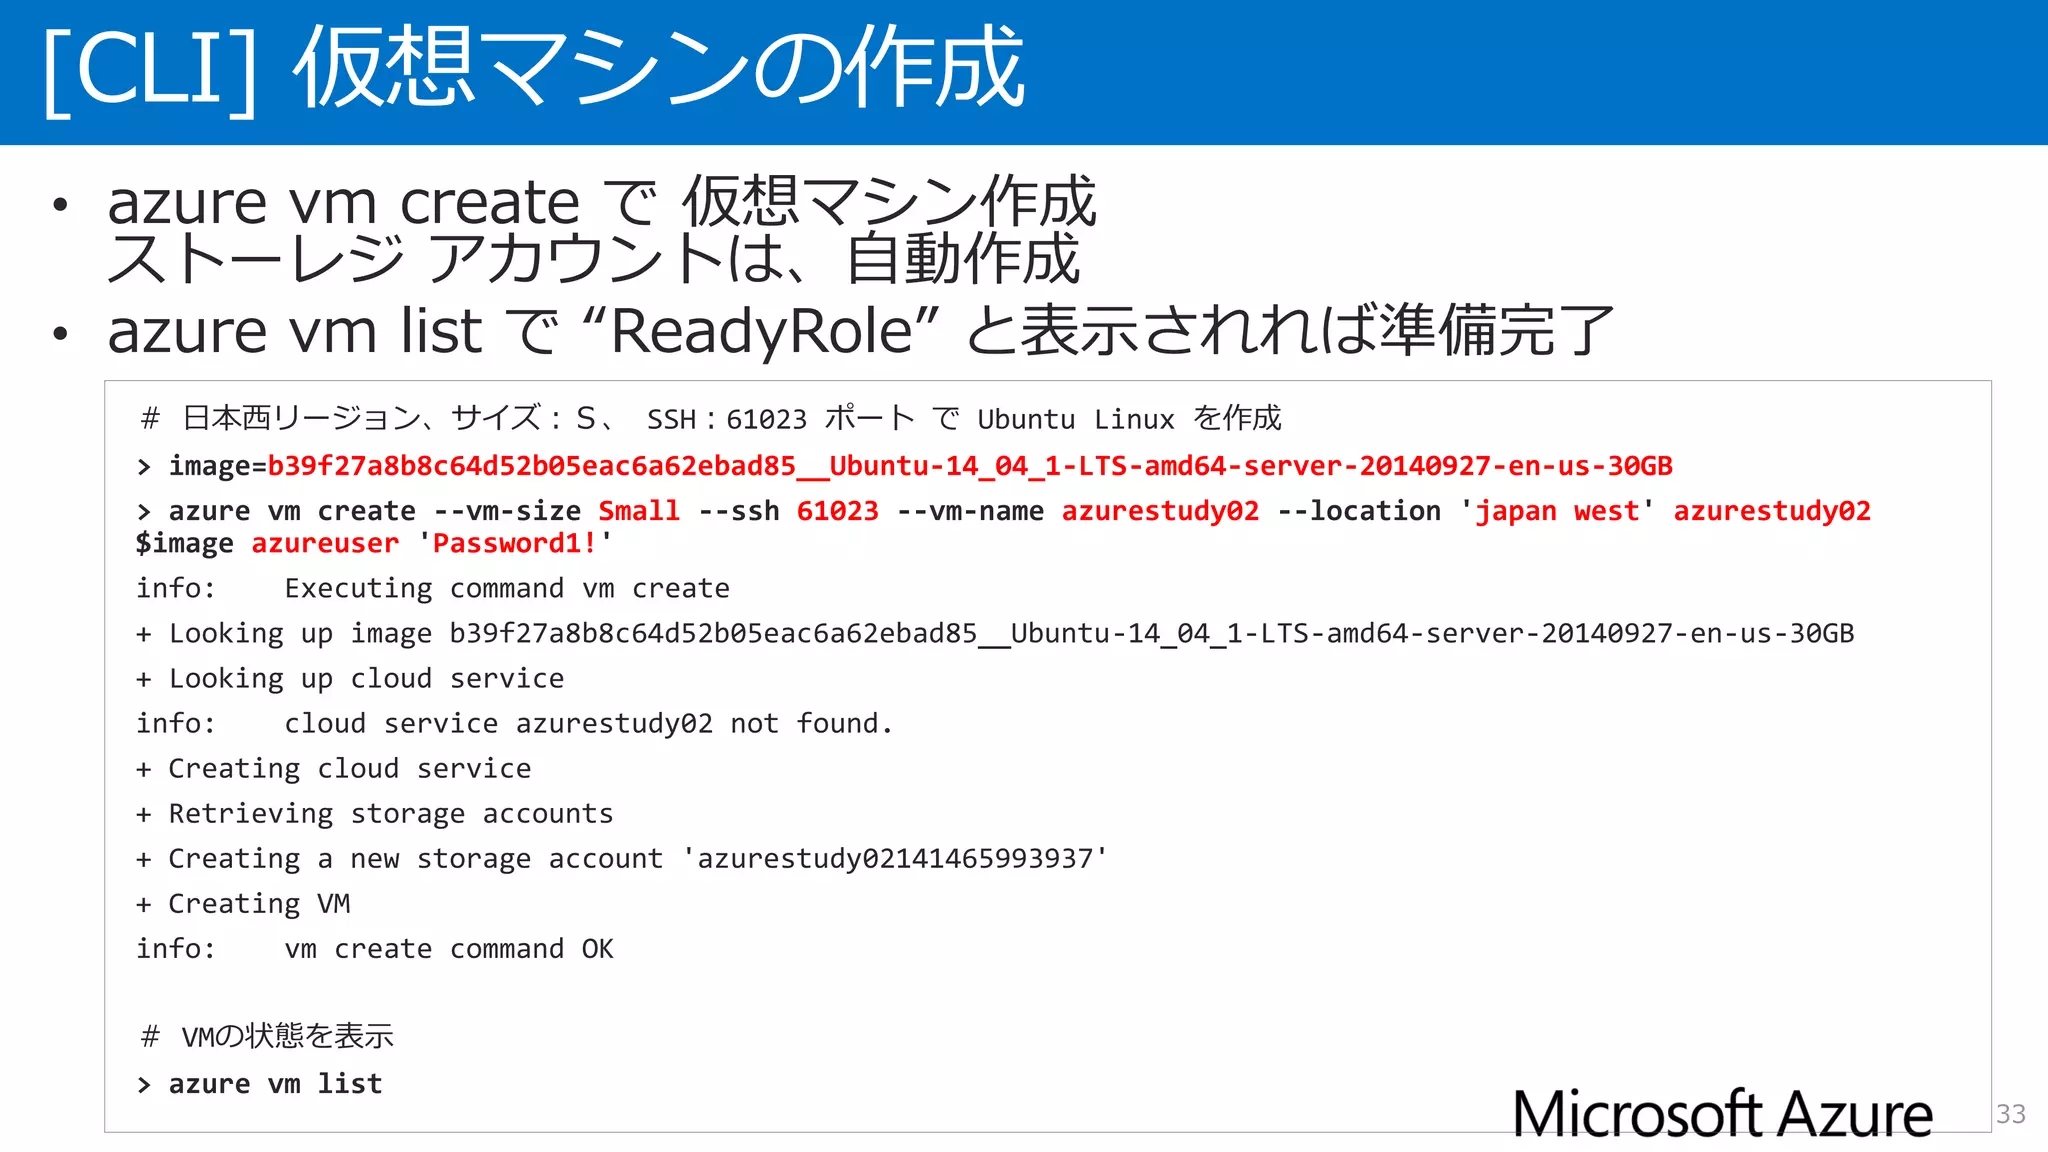Click the red 'Password1!' text
Viewport: 2048px width, 1152px height.
click(x=514, y=543)
